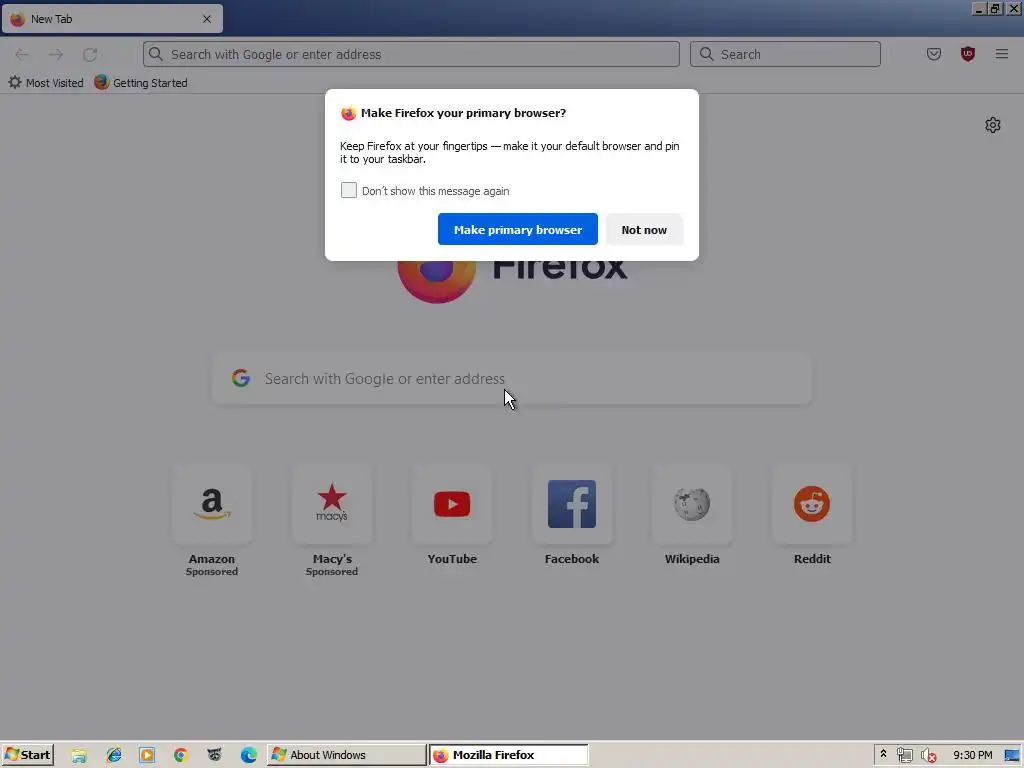Open Getting Started bookmark
The height and width of the screenshot is (768, 1024).
[141, 83]
